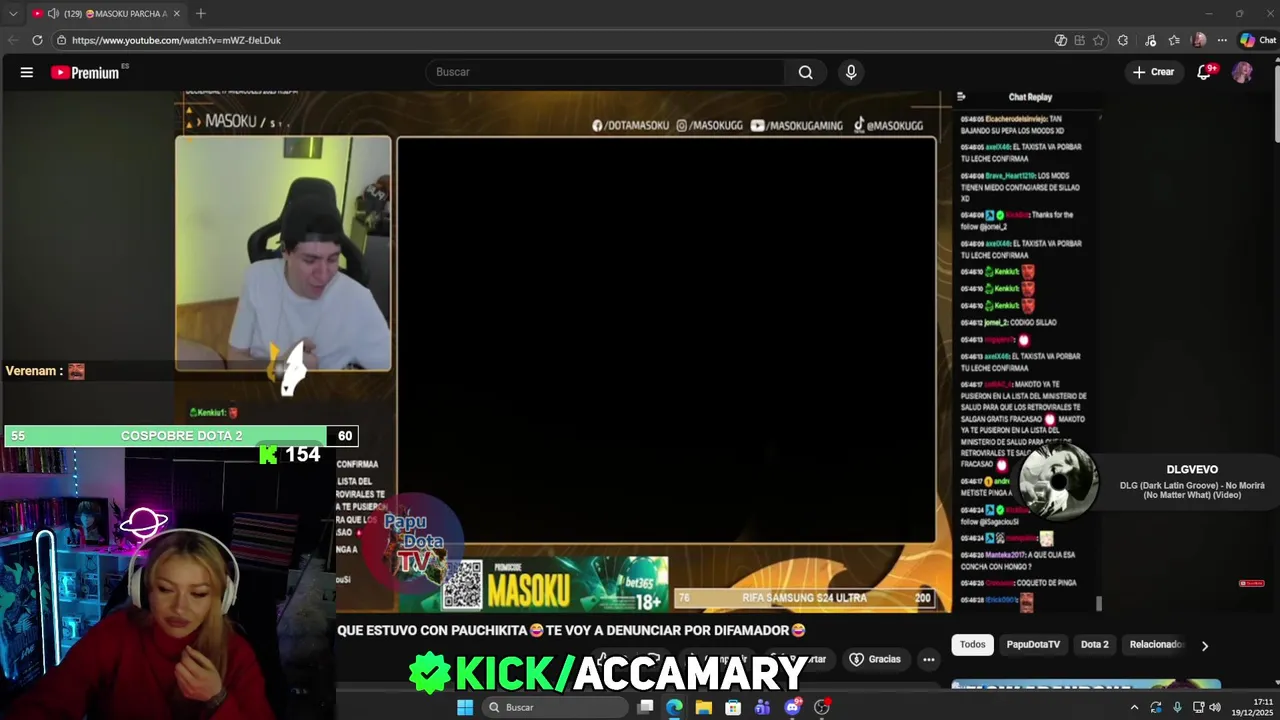
Task: Mute the MASOKU PARCHA tab audio
Action: [x=53, y=14]
